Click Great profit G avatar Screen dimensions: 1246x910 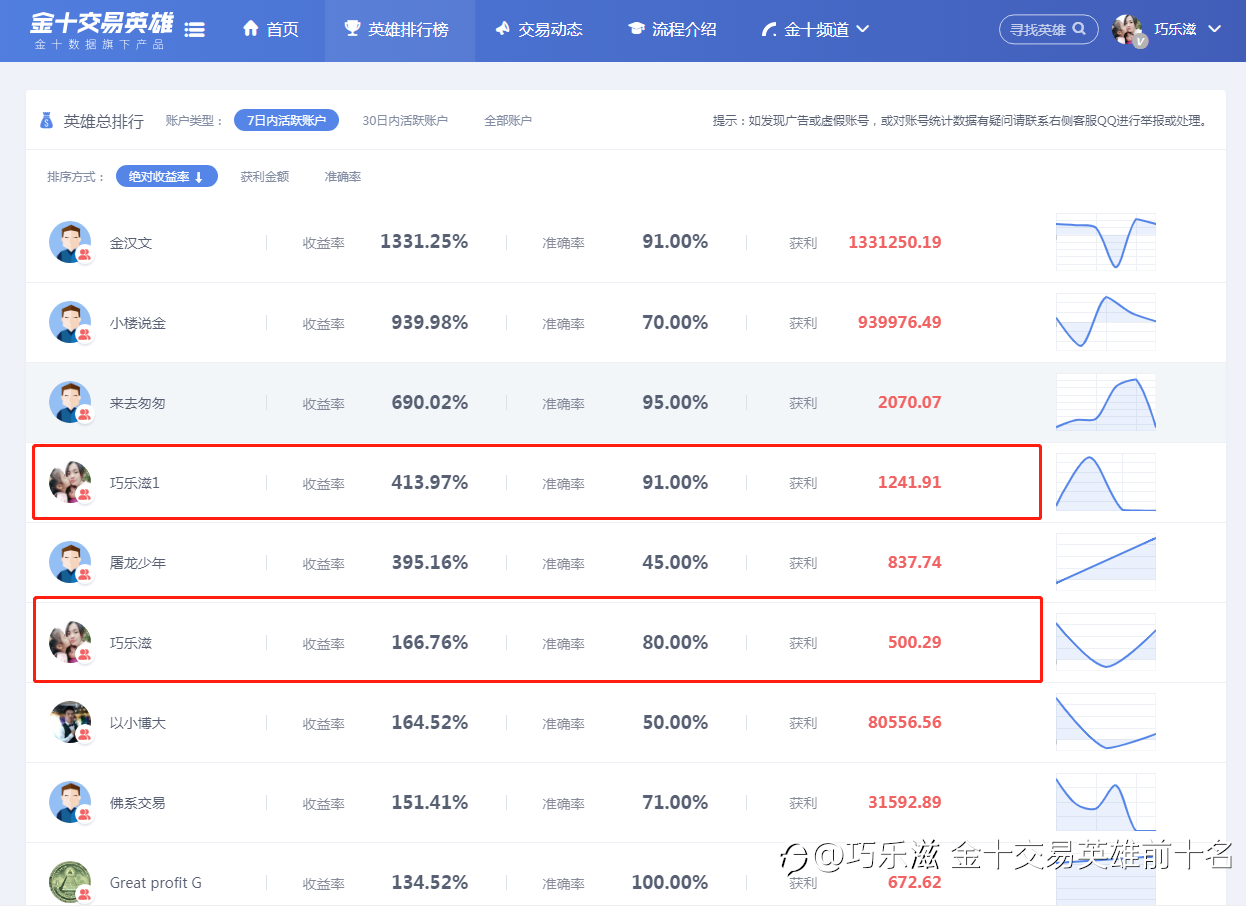pos(70,882)
